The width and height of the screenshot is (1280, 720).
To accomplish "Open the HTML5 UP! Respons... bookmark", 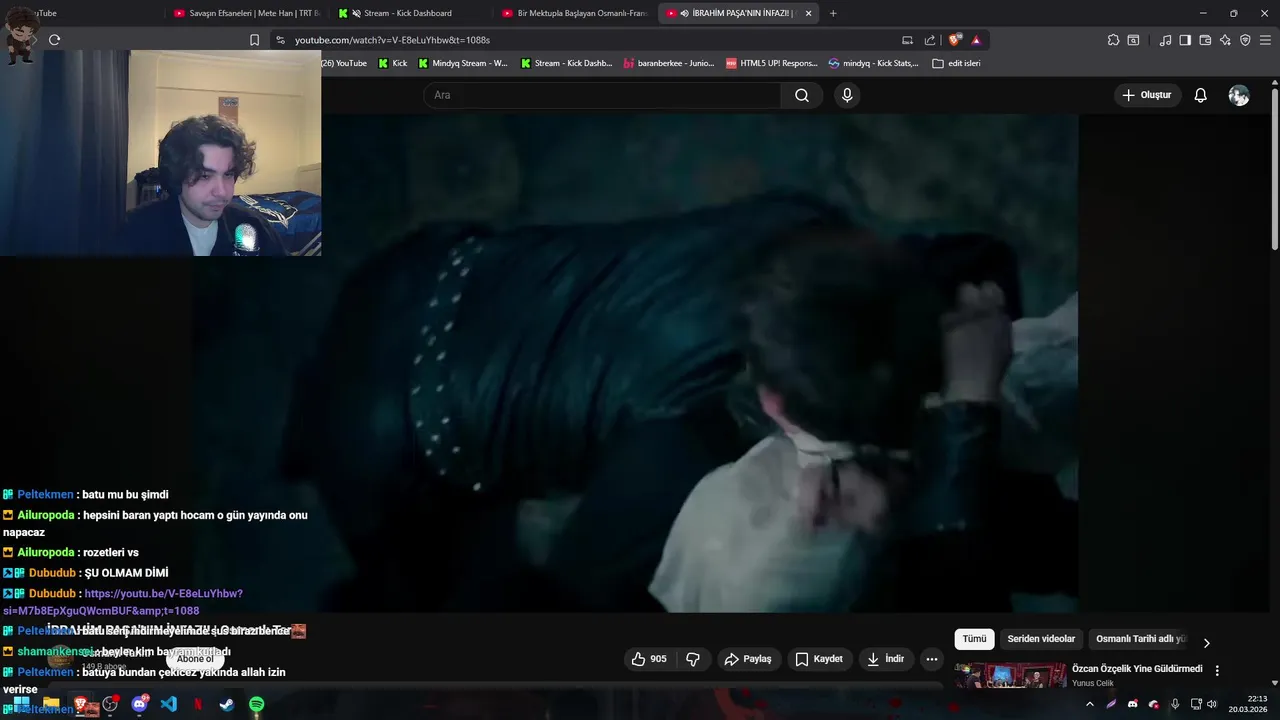I will [x=772, y=63].
